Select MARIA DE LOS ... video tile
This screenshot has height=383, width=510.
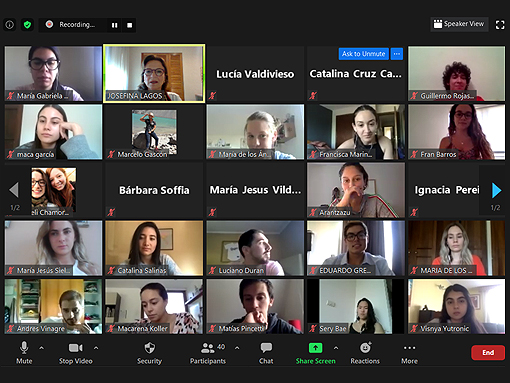coord(456,248)
